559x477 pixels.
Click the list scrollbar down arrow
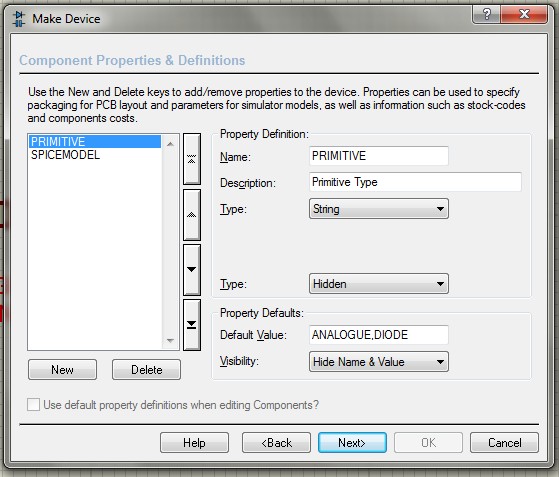point(170,340)
